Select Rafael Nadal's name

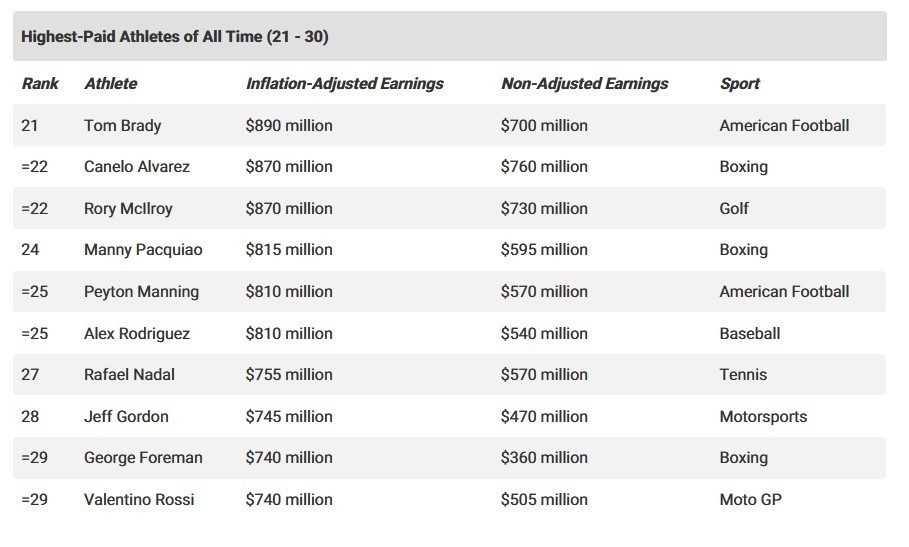click(129, 375)
